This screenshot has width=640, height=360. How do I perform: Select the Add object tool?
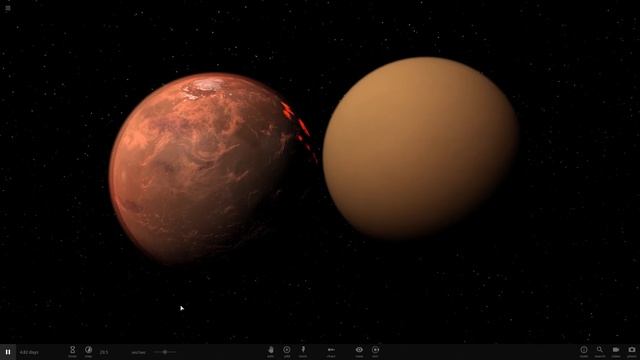[x=287, y=351]
